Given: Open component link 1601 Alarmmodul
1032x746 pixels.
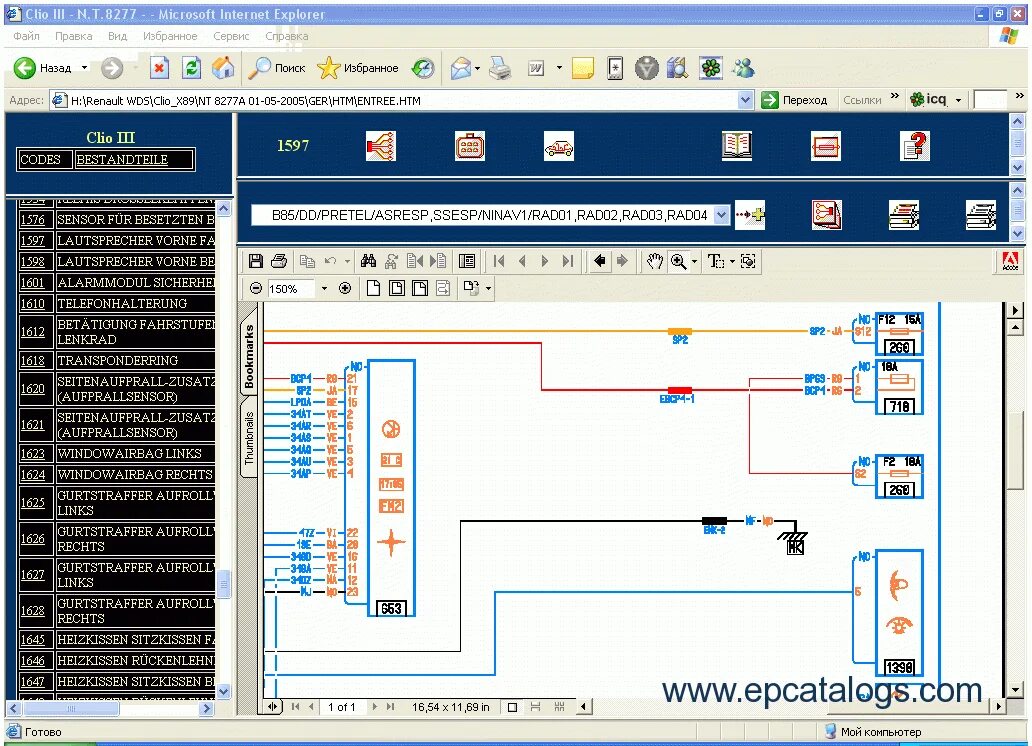Looking at the screenshot, I should pyautogui.click(x=33, y=283).
